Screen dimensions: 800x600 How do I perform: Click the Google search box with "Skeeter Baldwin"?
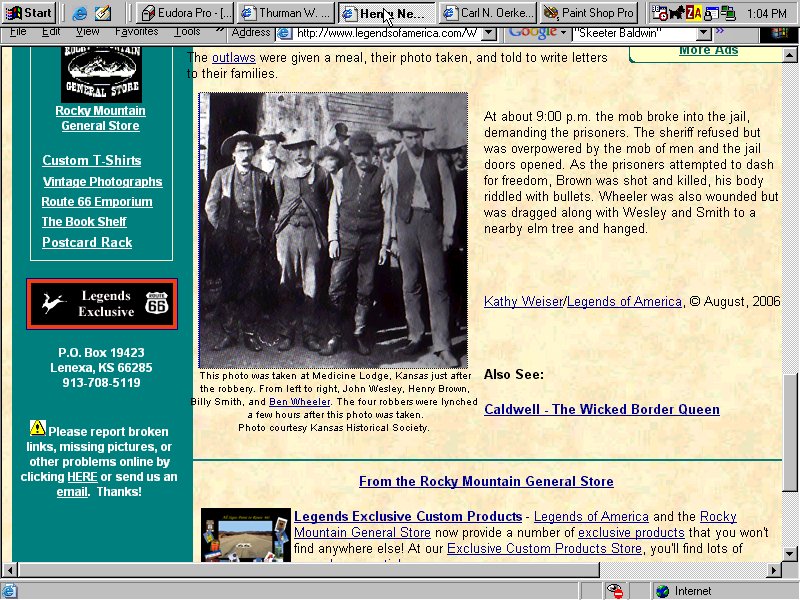tap(635, 34)
